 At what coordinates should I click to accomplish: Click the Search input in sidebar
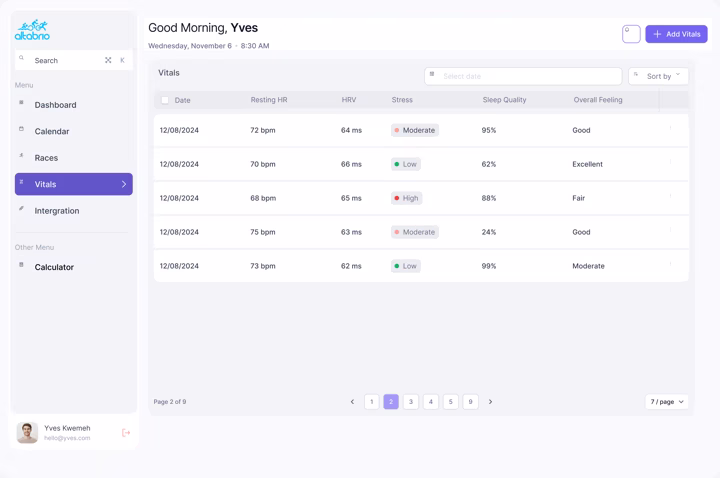[x=73, y=60]
